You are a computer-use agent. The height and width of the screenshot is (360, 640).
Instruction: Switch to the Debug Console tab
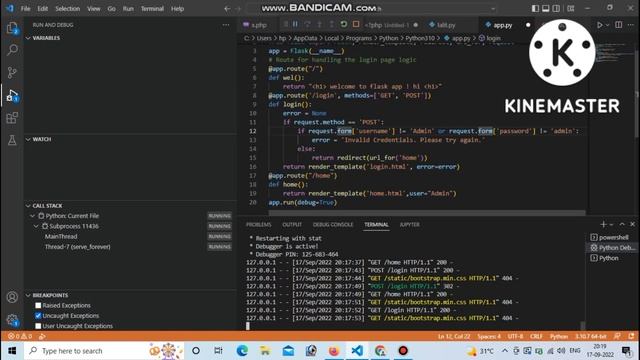[333, 224]
